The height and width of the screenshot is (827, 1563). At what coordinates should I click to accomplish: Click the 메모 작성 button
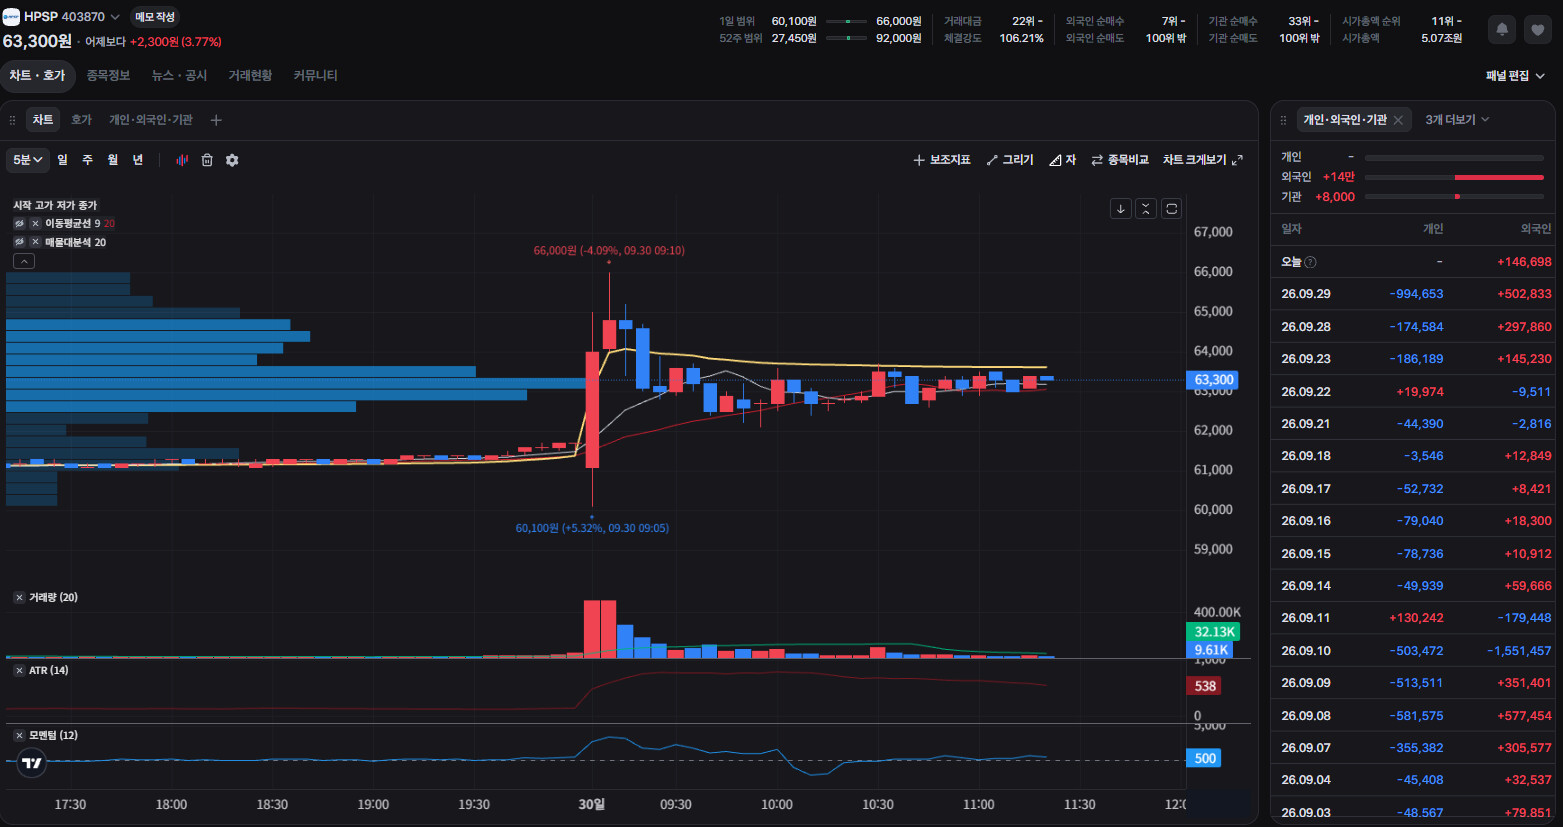(155, 17)
